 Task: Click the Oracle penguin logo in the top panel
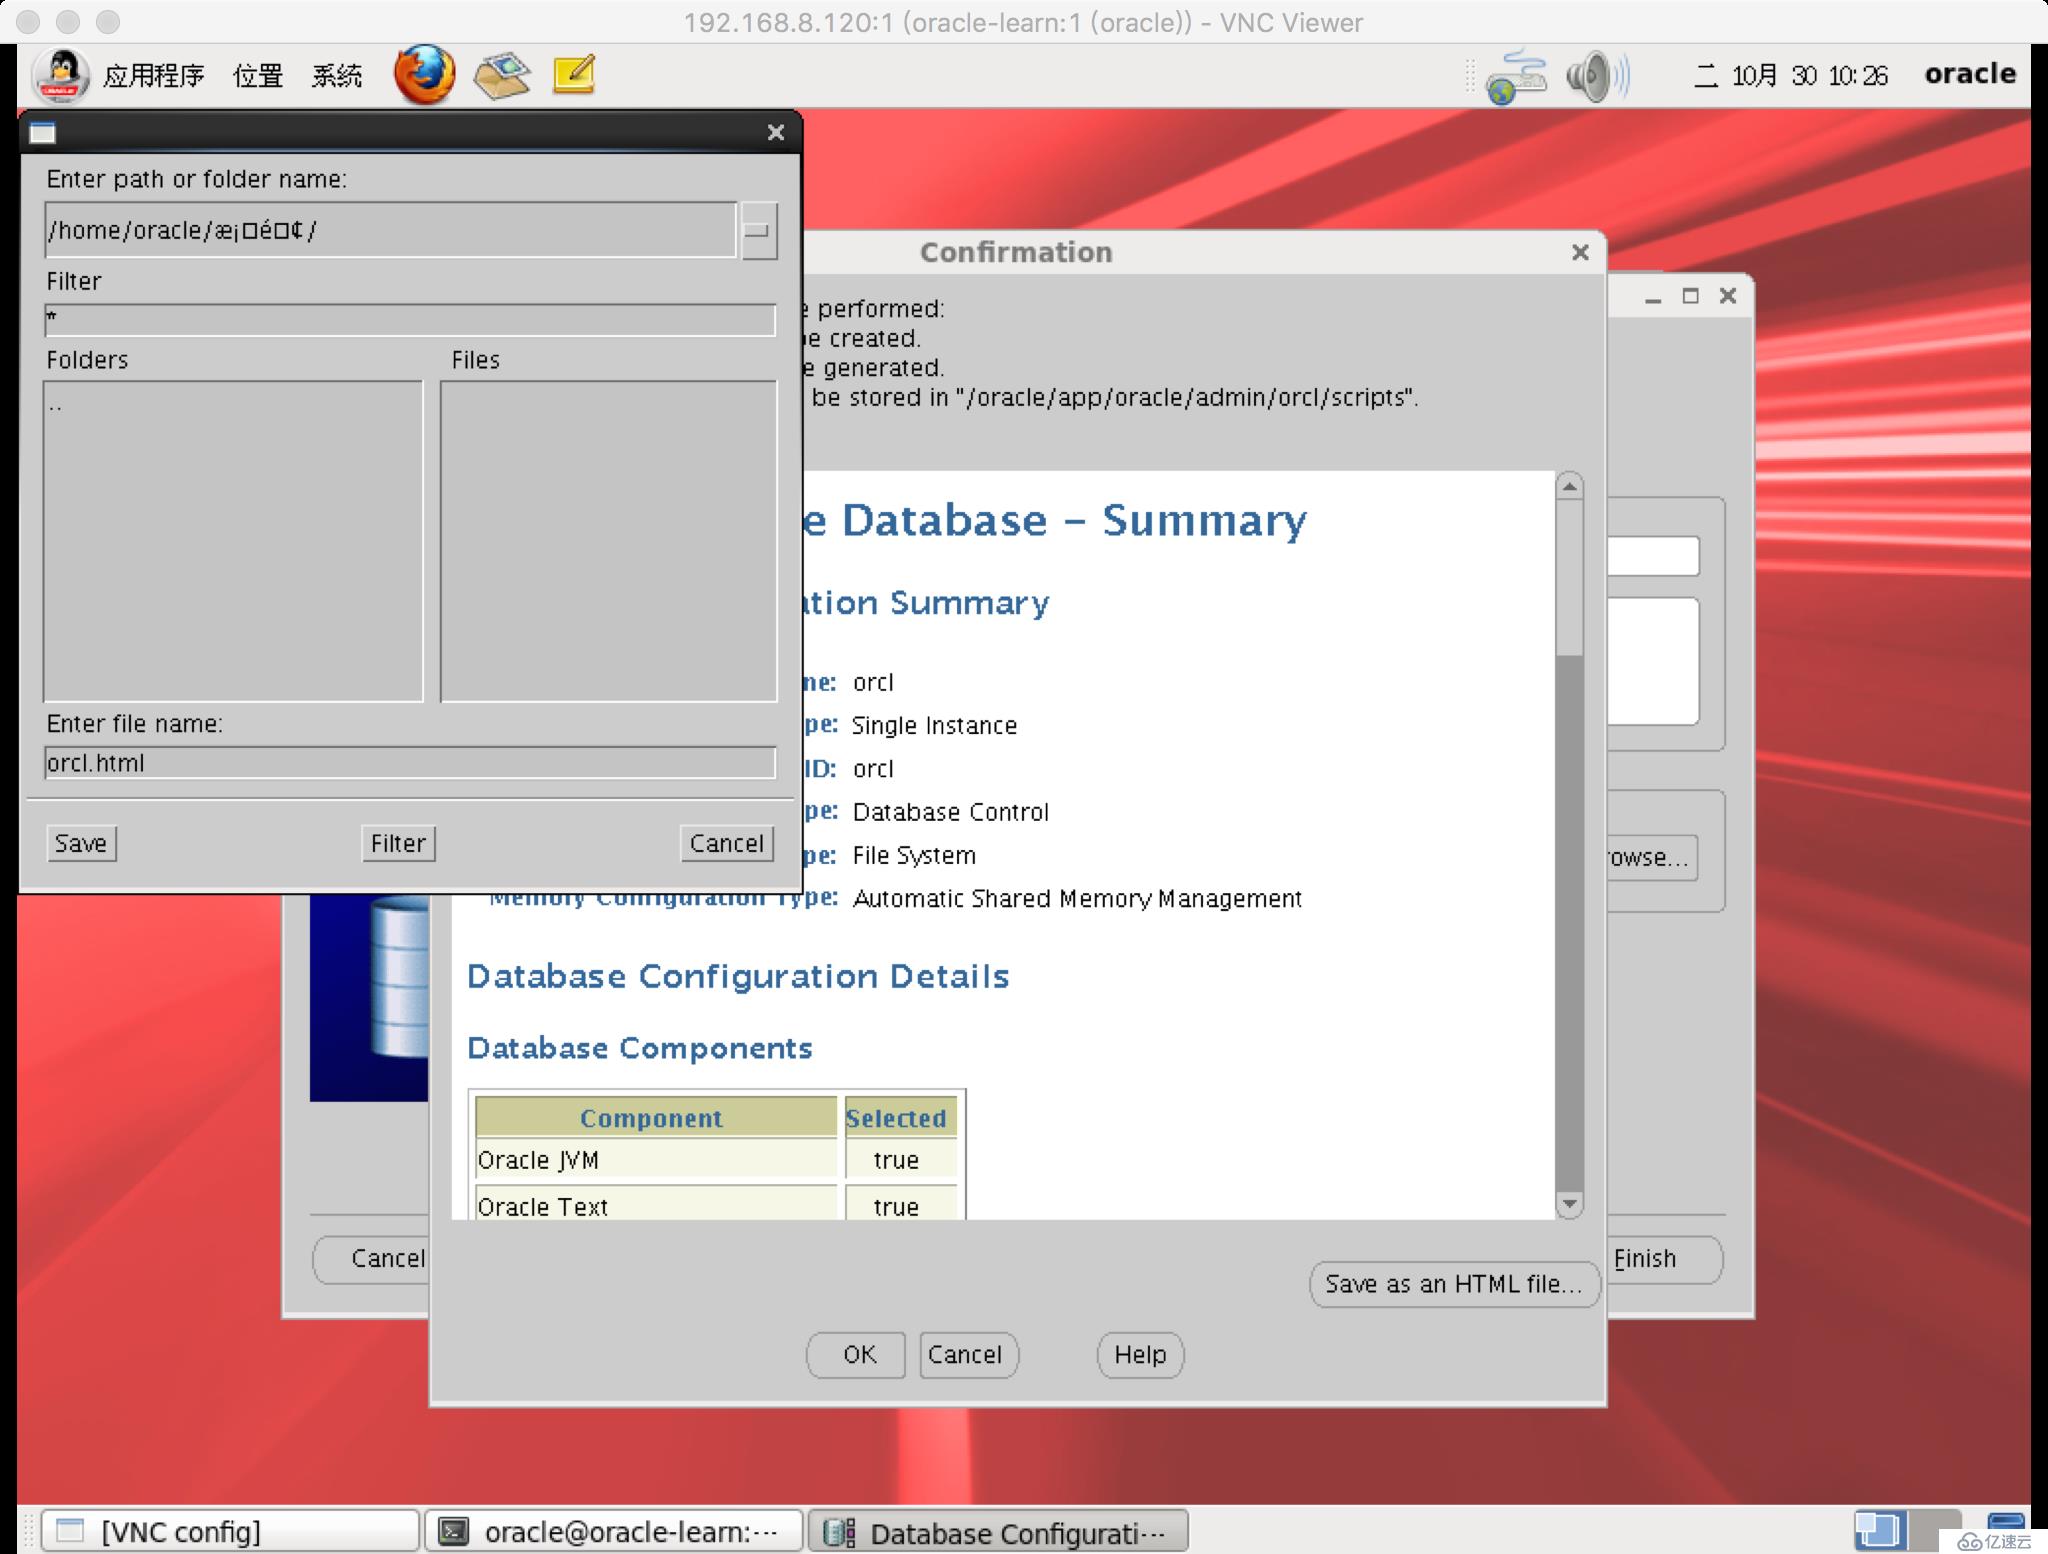(62, 75)
